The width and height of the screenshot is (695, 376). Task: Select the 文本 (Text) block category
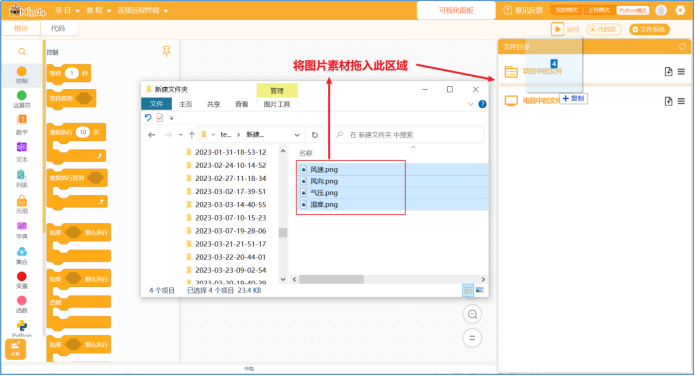(x=21, y=152)
